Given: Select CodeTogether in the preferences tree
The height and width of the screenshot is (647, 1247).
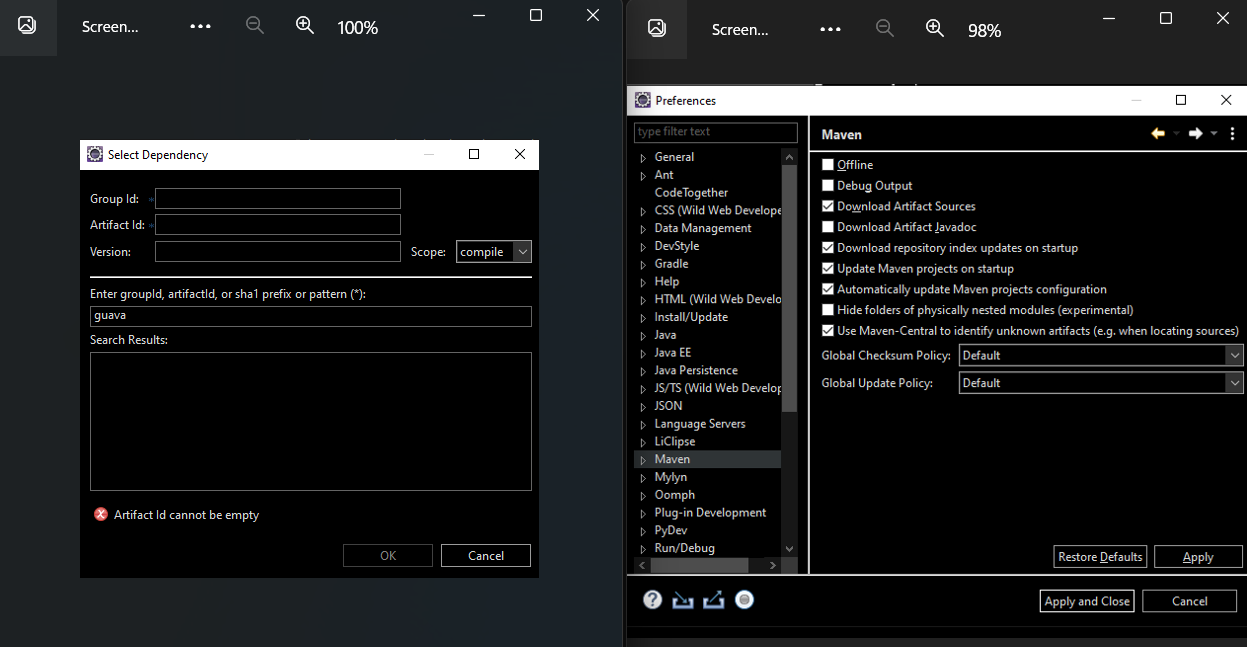Looking at the screenshot, I should pos(691,193).
